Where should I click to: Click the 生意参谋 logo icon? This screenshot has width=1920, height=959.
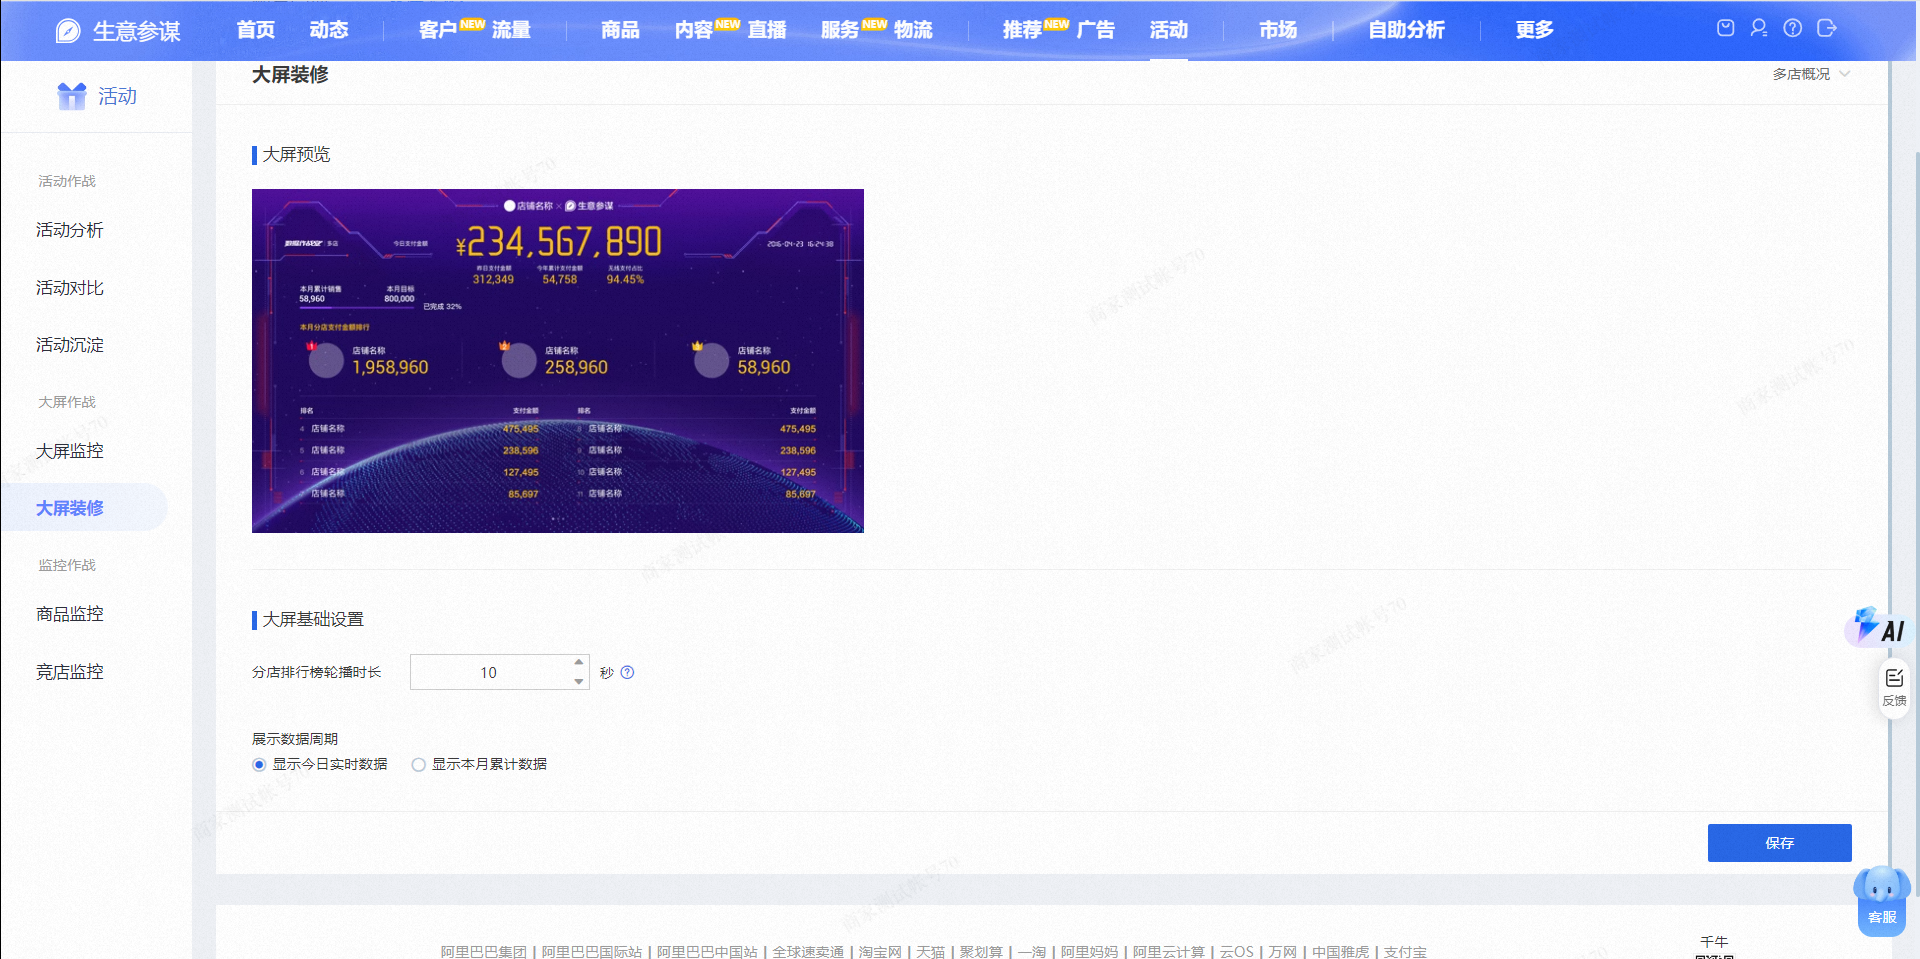pos(68,31)
